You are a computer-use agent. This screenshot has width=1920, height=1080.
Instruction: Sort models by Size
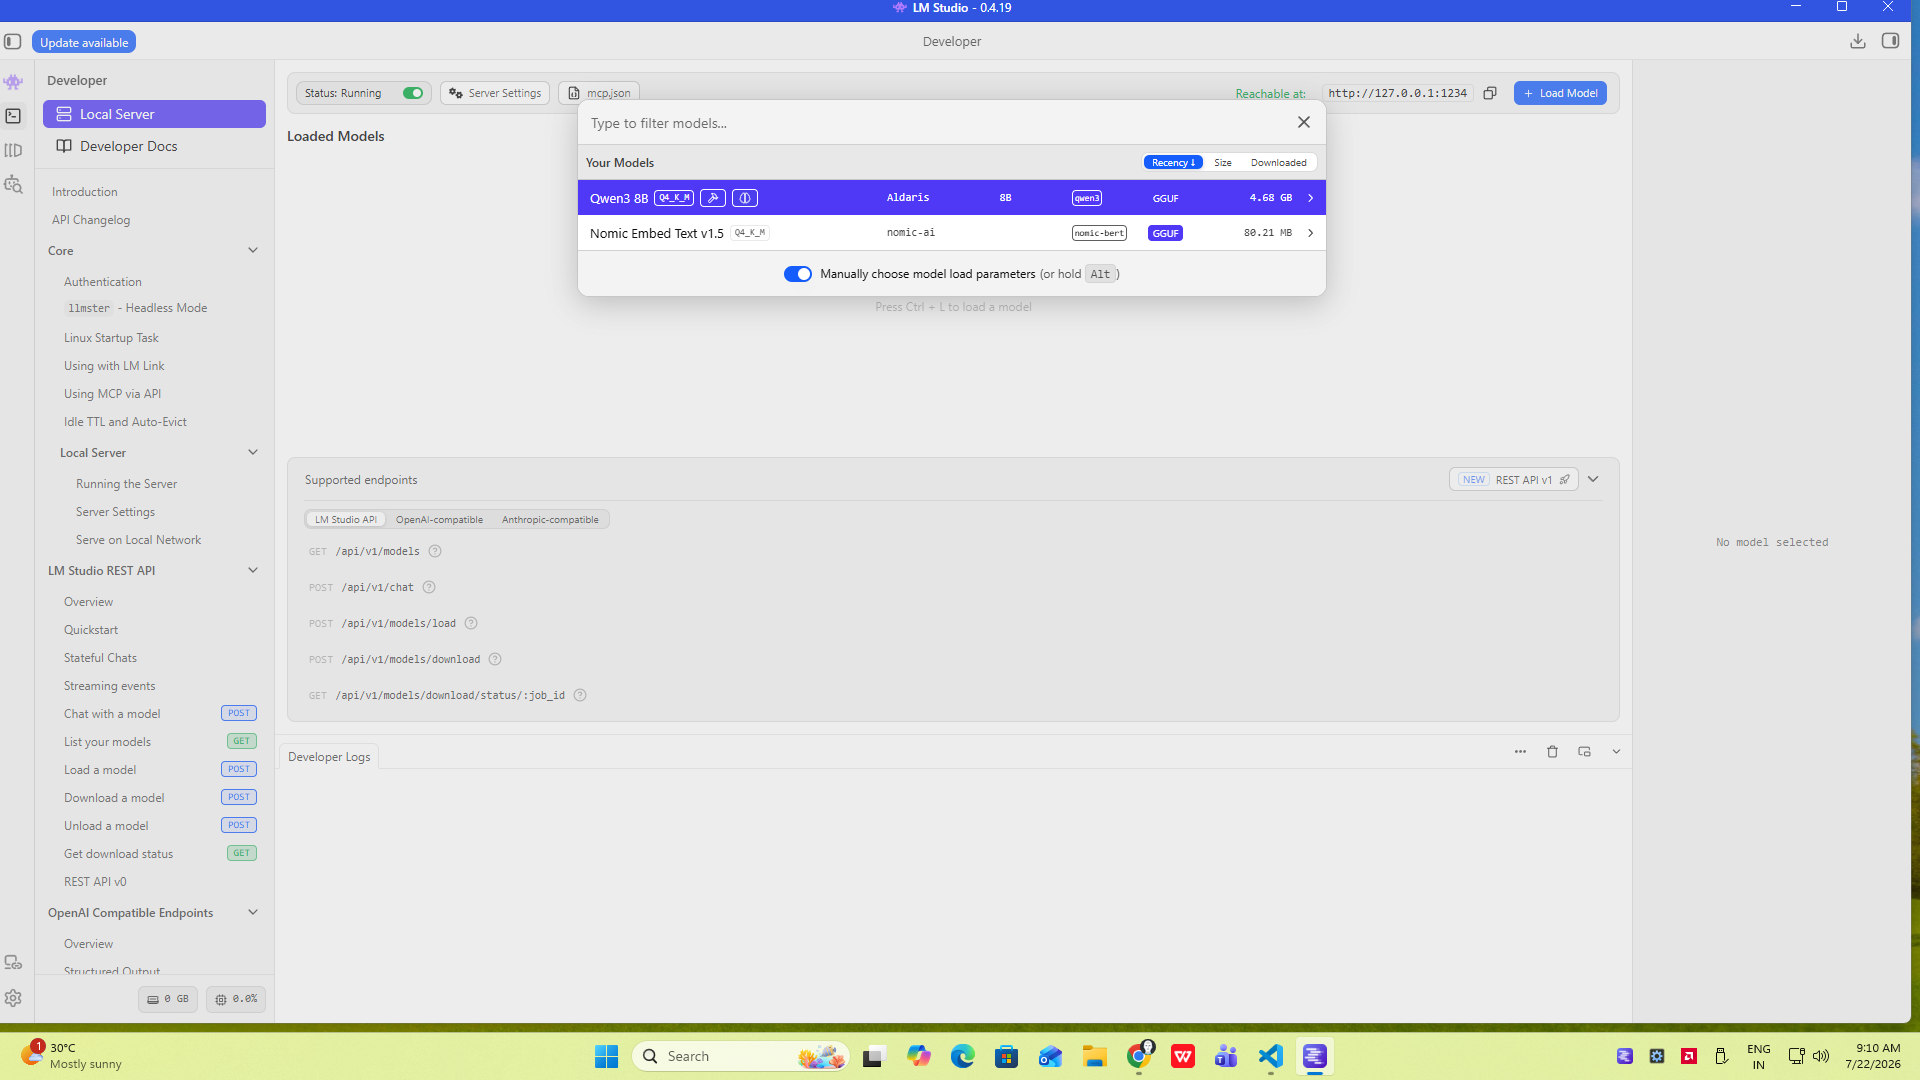click(x=1223, y=163)
